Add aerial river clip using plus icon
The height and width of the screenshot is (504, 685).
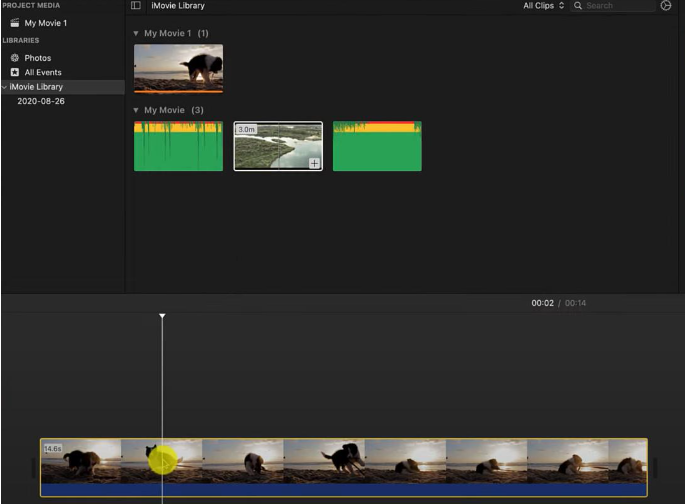click(314, 163)
